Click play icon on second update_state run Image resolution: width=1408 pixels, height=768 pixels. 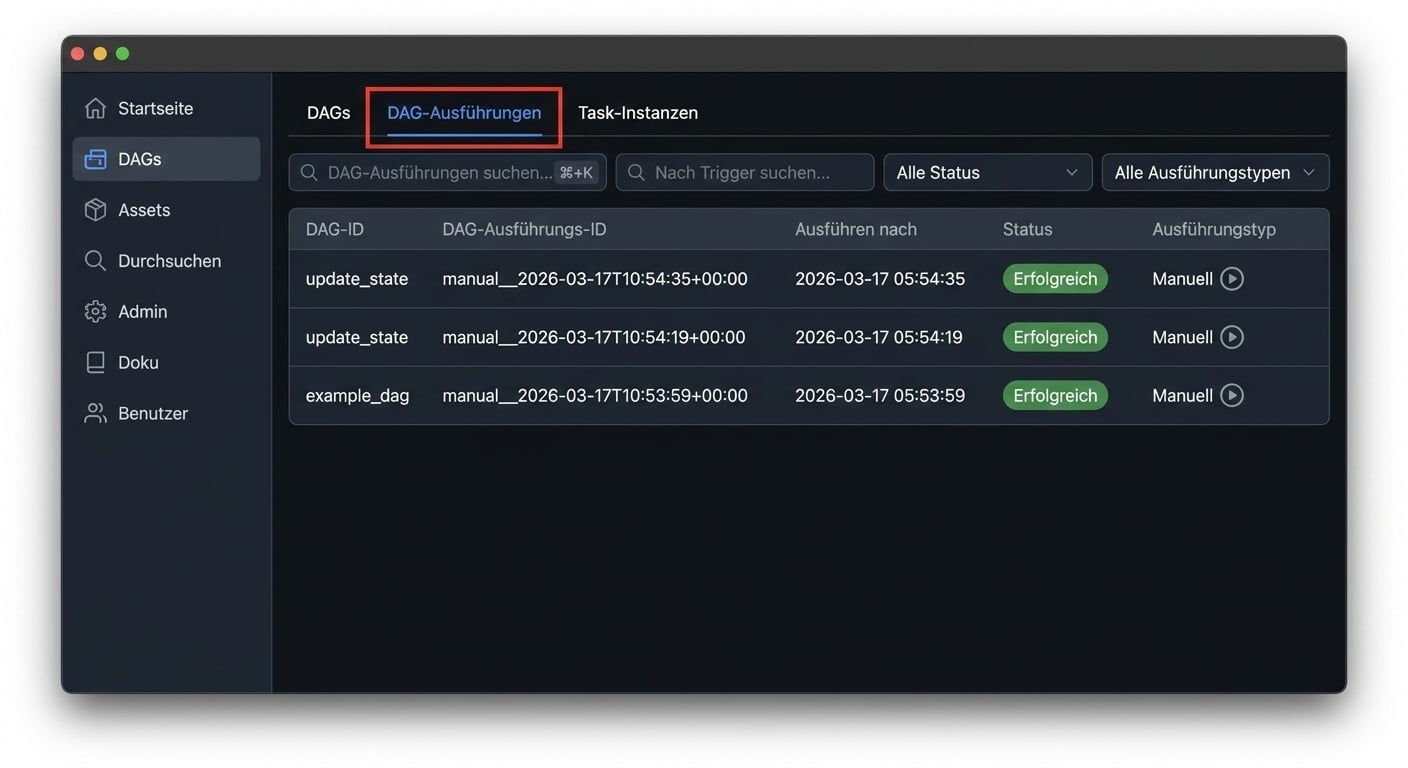(x=1232, y=337)
